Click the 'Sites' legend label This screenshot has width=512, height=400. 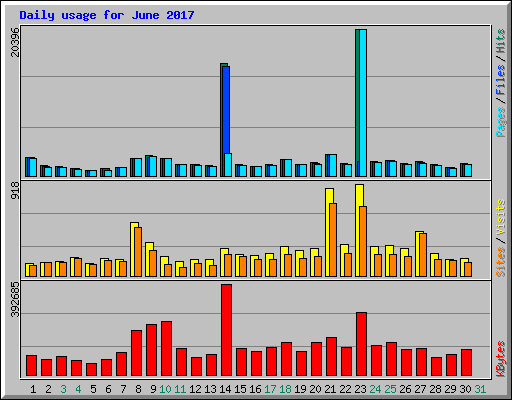(x=501, y=262)
